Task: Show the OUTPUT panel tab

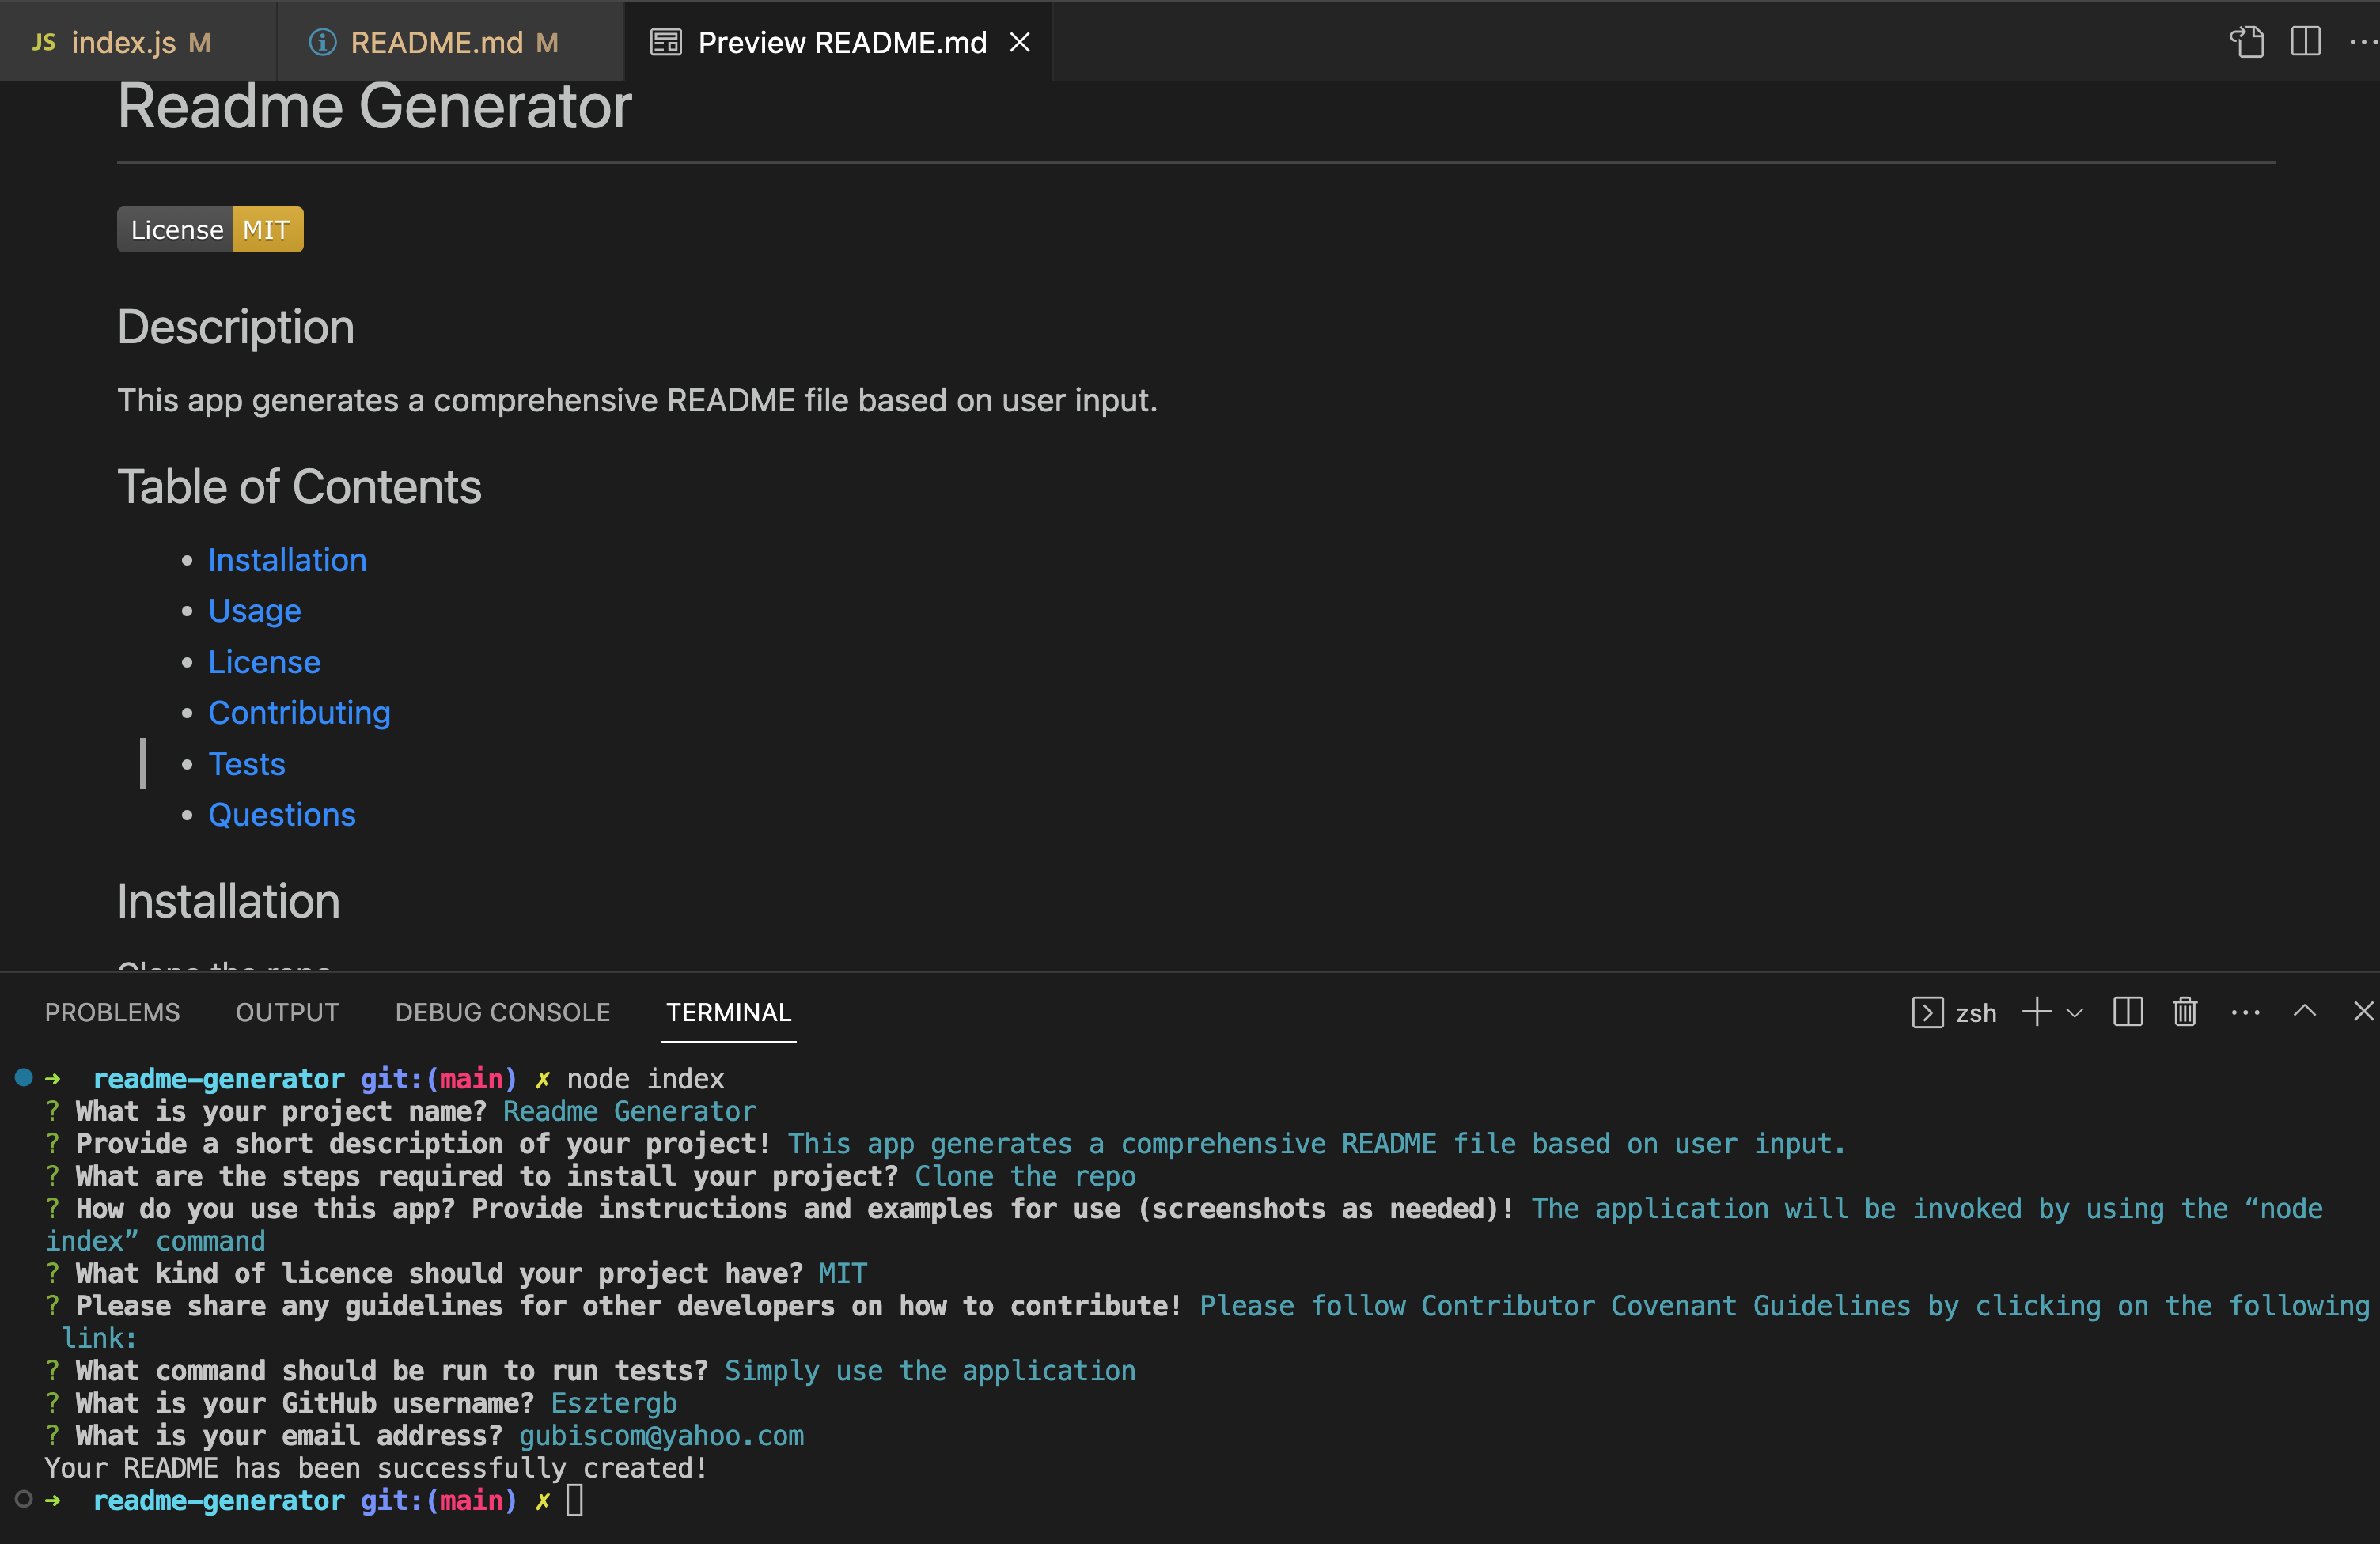Action: pyautogui.click(x=287, y=1012)
